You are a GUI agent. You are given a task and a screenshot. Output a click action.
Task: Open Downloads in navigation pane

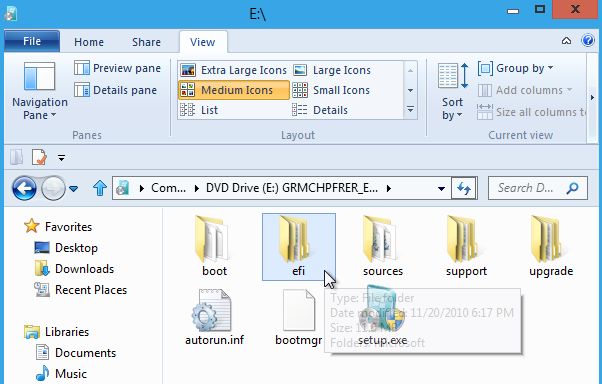[x=74, y=269]
